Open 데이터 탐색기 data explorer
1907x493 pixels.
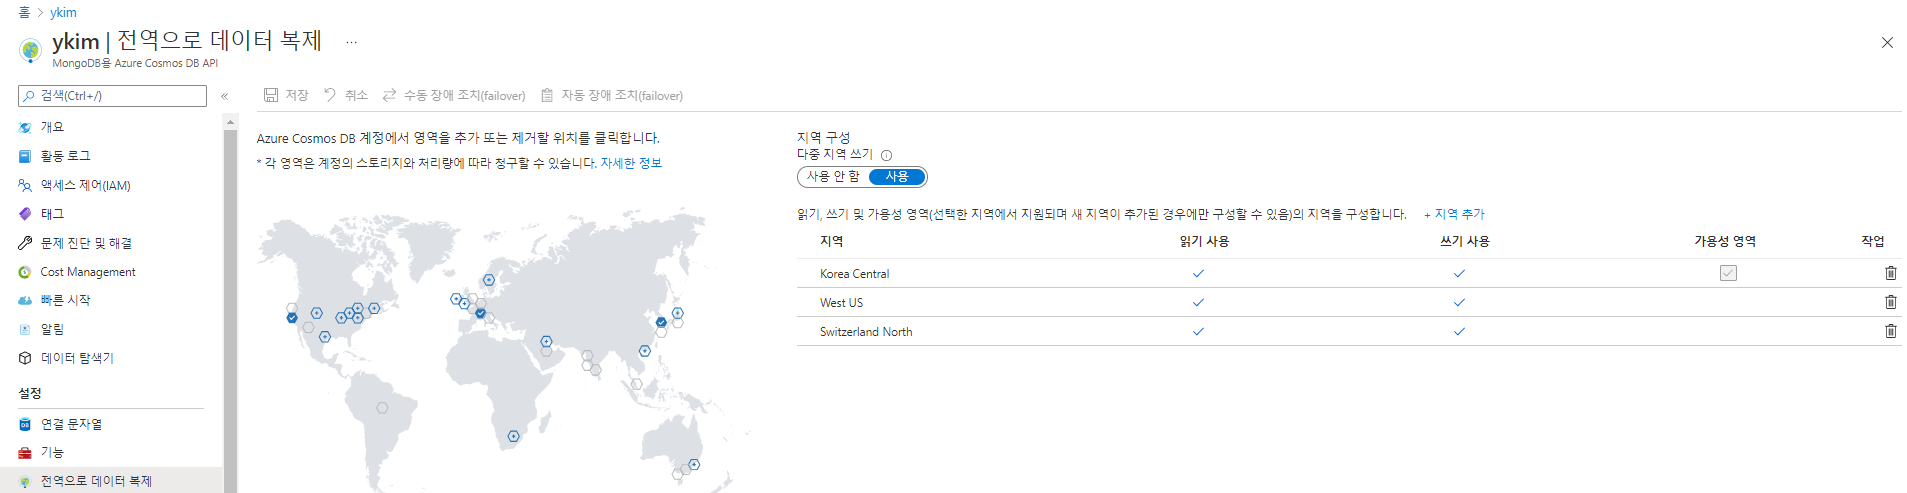coord(77,358)
